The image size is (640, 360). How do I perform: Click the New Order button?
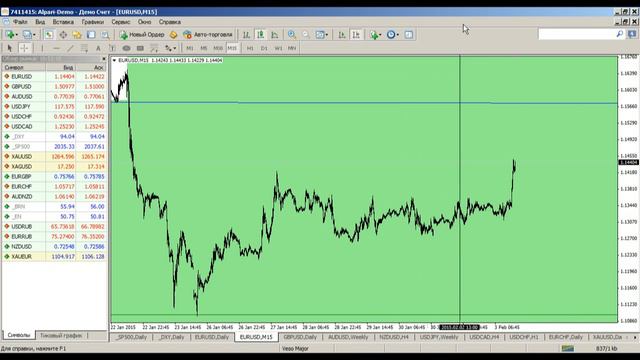(x=142, y=35)
